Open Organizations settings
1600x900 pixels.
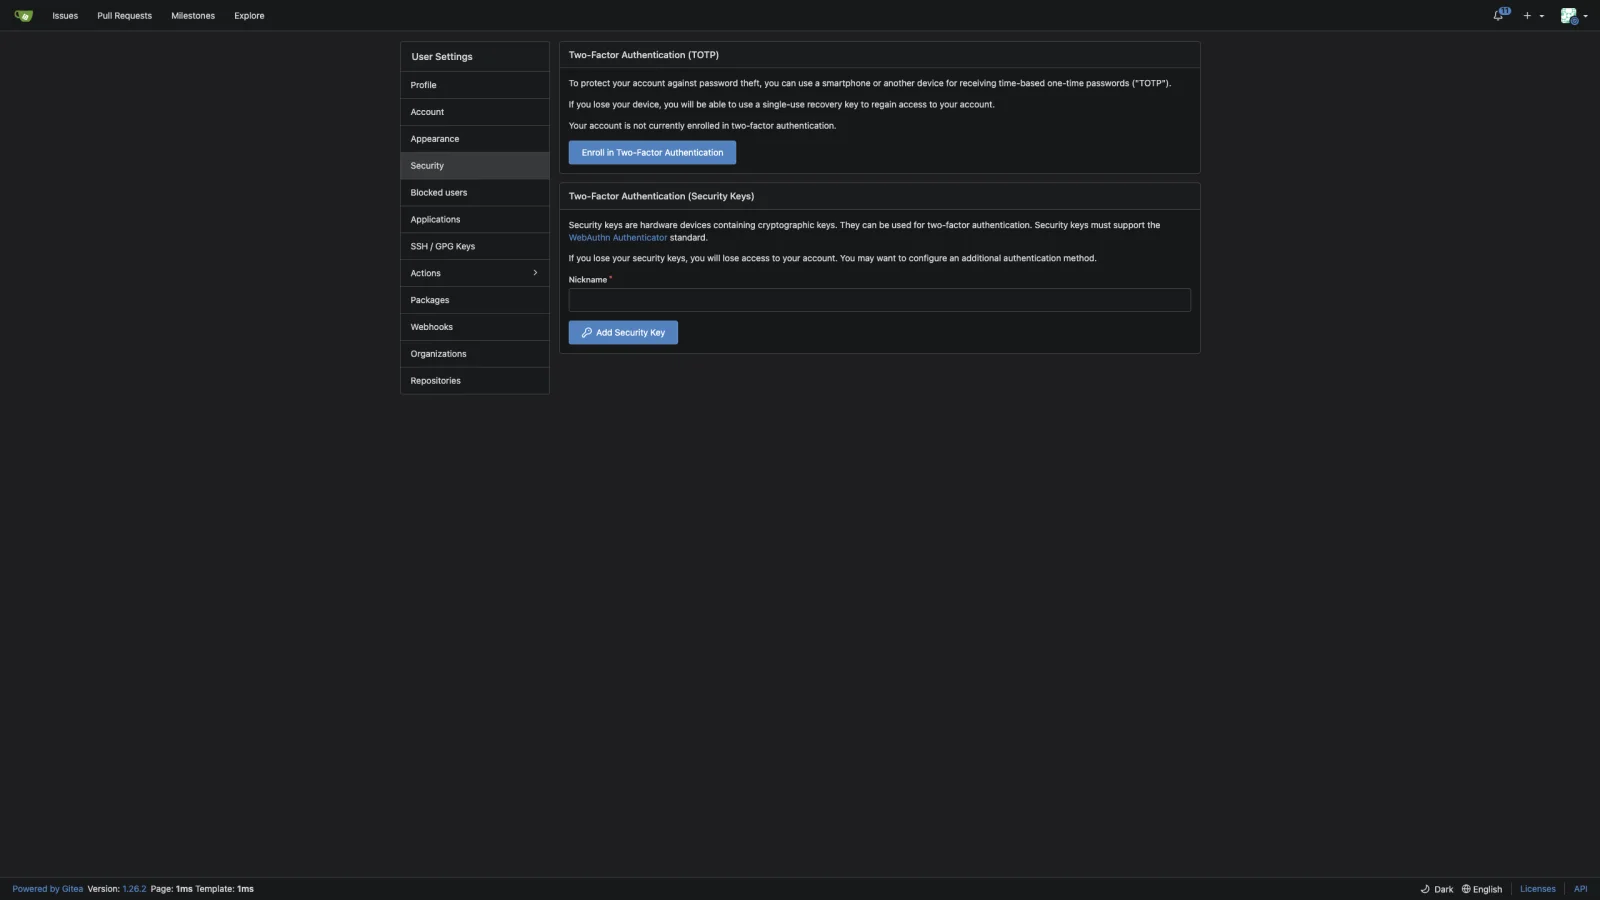coord(475,354)
